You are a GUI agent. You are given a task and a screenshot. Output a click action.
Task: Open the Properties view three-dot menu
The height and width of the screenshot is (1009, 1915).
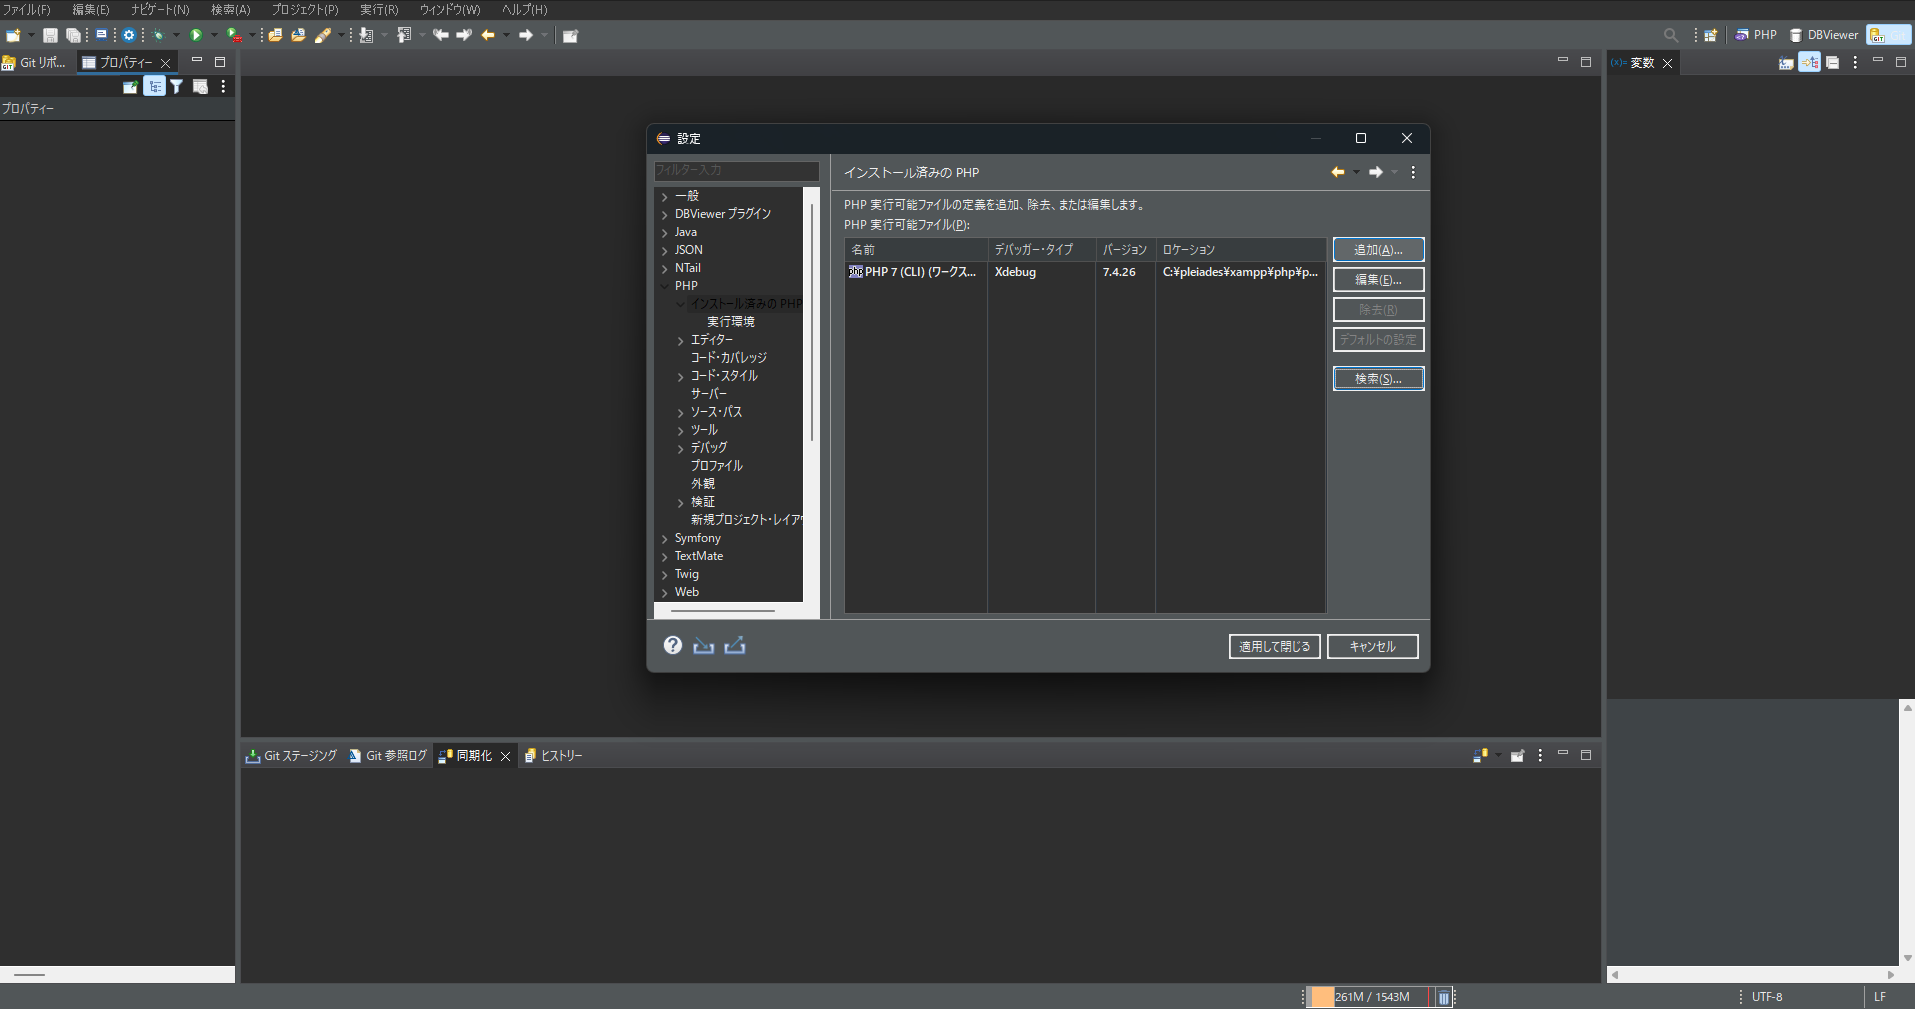coord(223,87)
